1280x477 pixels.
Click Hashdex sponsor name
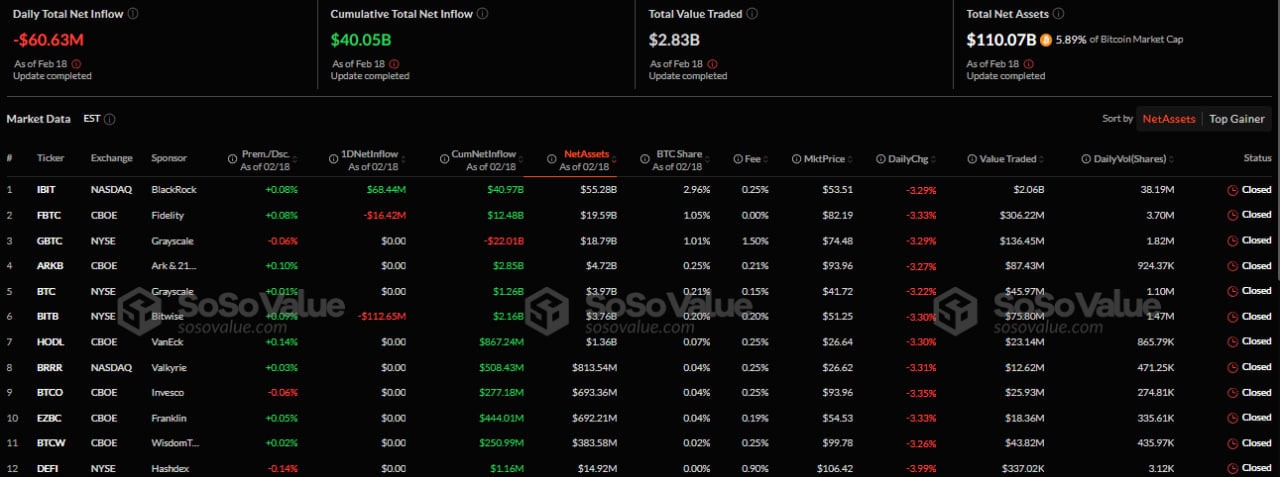coord(171,467)
